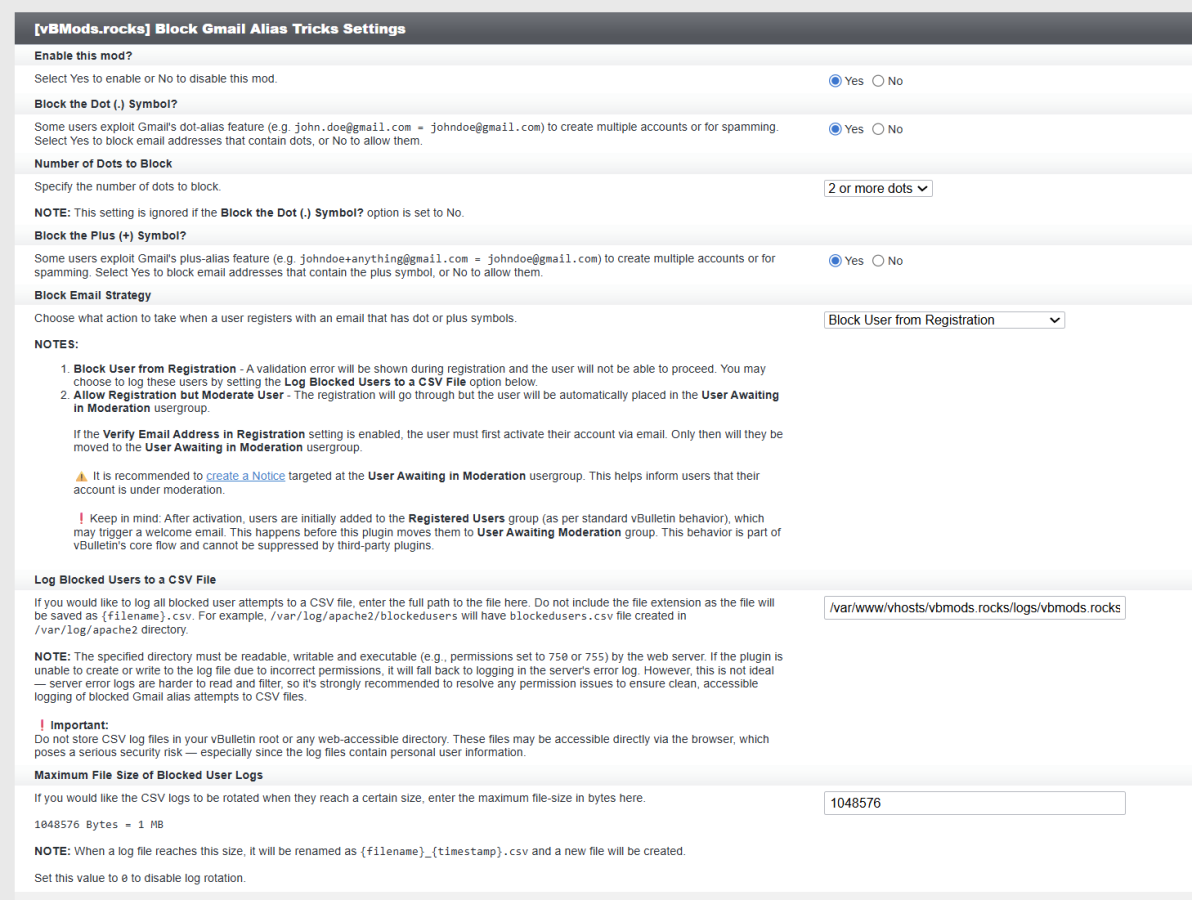The width and height of the screenshot is (1192, 900).
Task: Choose No for Block the Dot Symbol
Action: [x=878, y=129]
